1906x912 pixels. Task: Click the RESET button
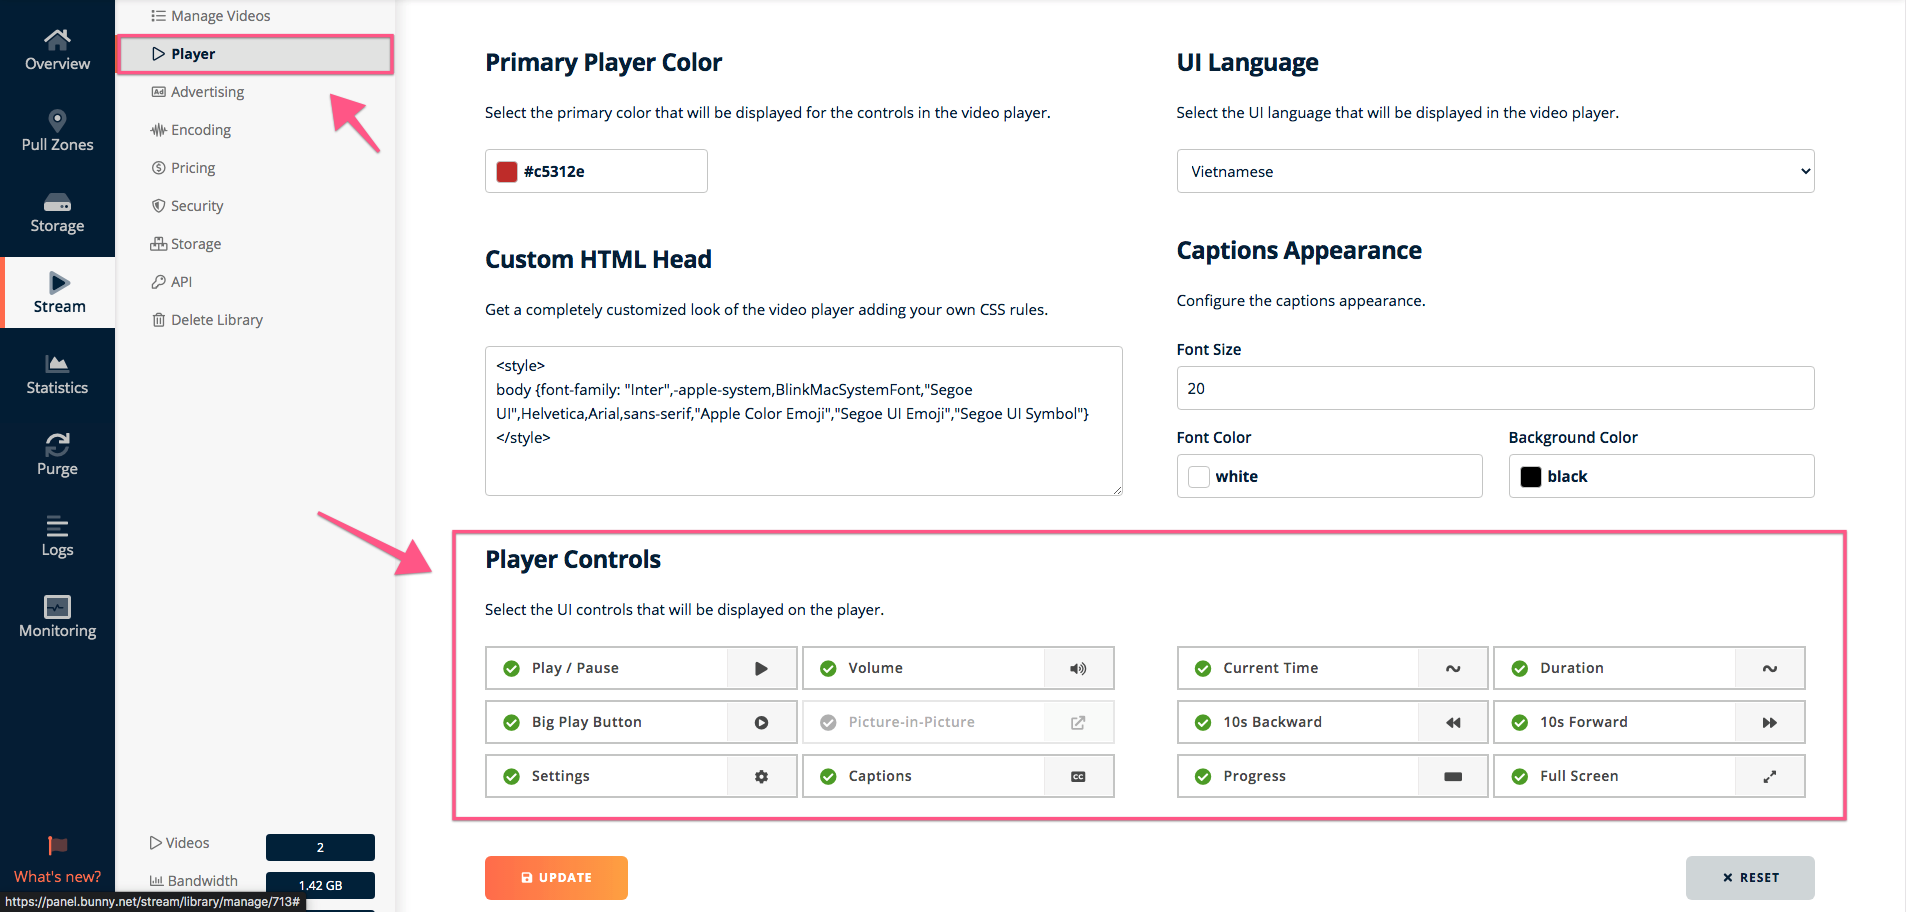[1750, 878]
